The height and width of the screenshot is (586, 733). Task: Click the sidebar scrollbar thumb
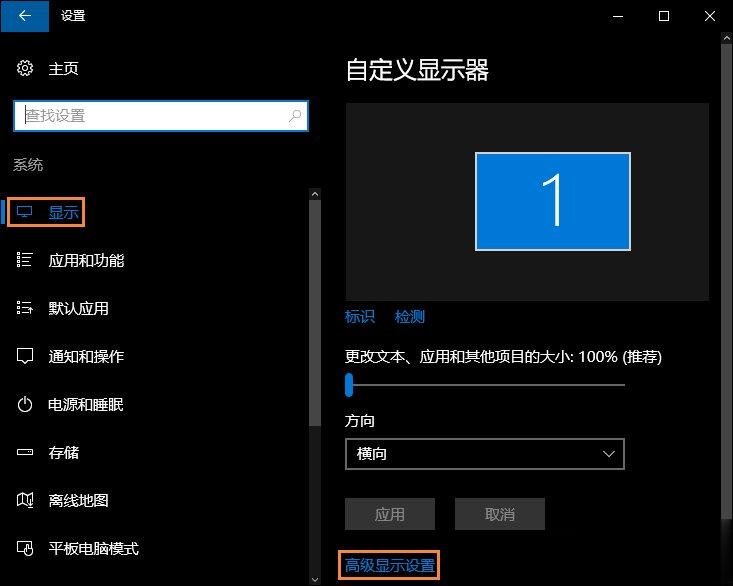coord(315,313)
